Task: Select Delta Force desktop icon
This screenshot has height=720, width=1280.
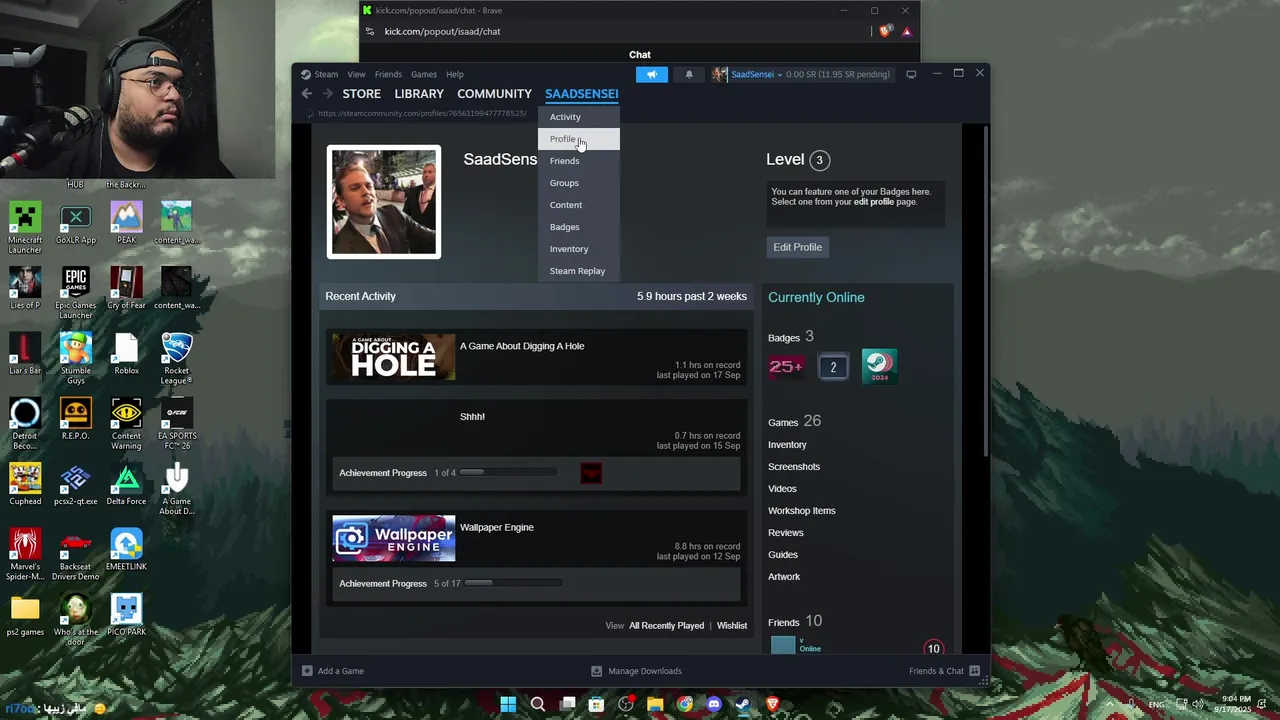Action: click(x=126, y=484)
